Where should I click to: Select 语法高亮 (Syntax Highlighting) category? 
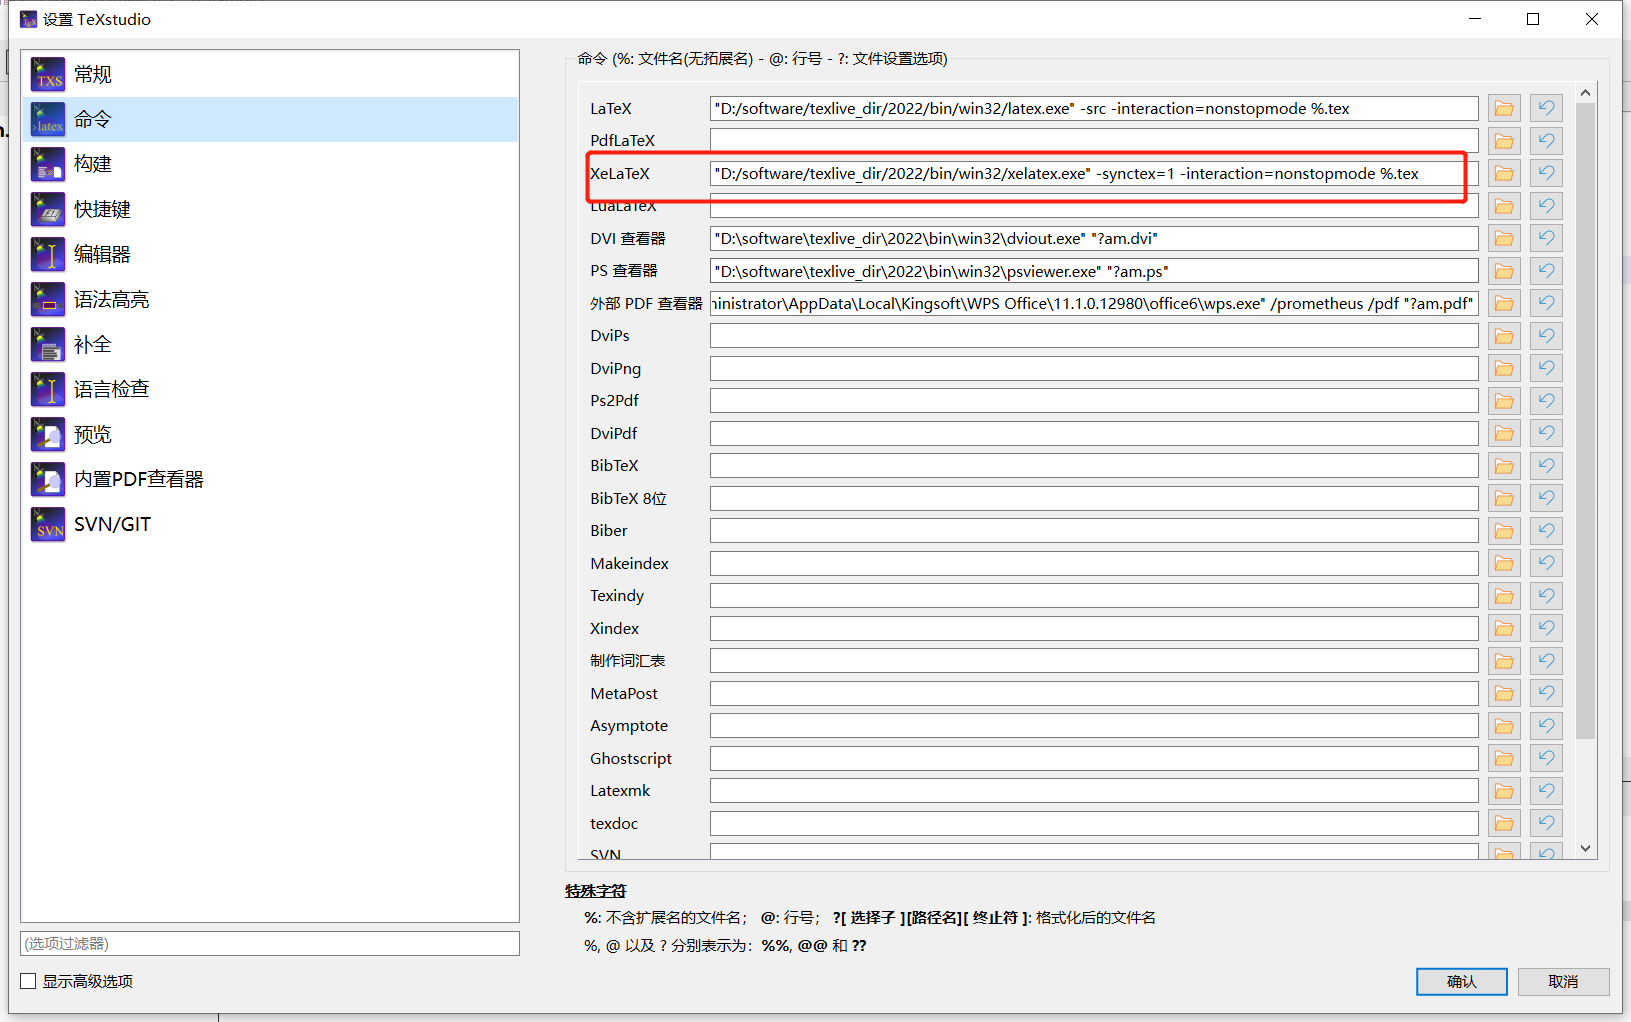pos(270,299)
